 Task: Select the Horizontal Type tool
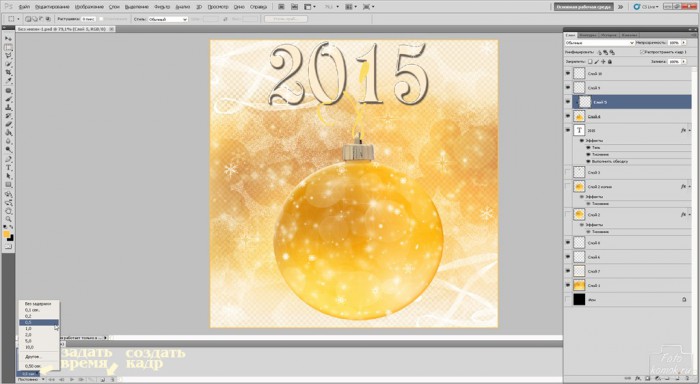coord(8,168)
